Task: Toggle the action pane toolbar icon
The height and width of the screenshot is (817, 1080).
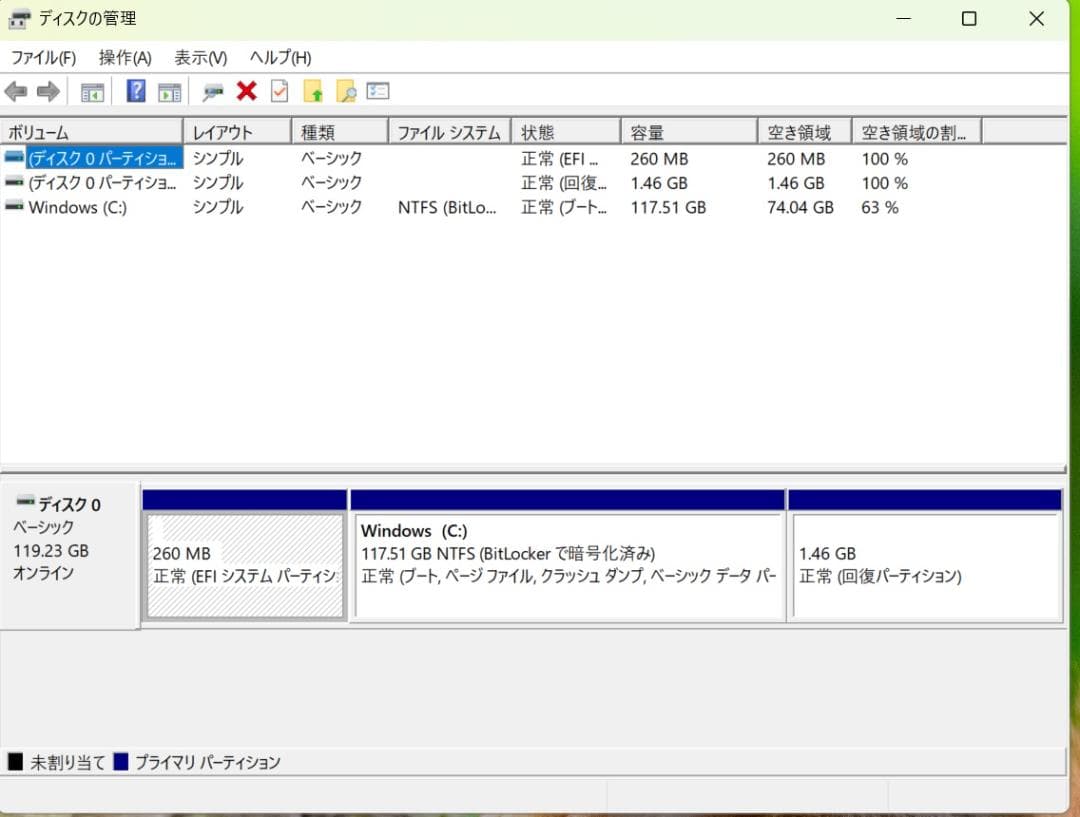Action: coord(169,92)
